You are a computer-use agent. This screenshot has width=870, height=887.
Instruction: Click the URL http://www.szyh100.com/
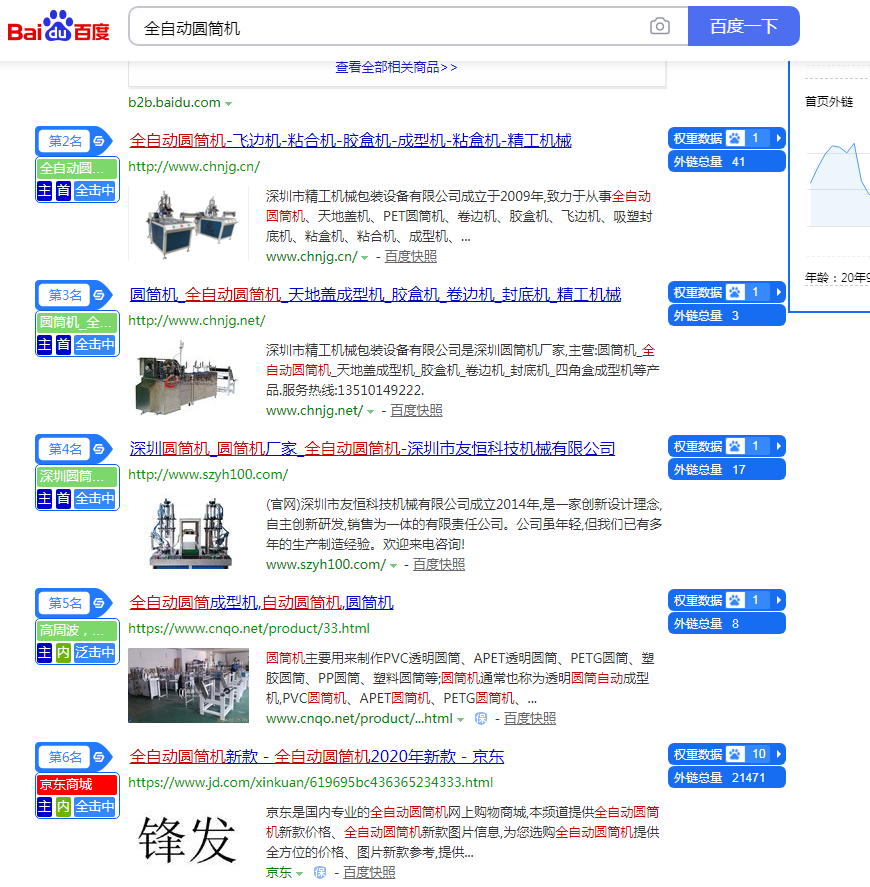pyautogui.click(x=208, y=475)
